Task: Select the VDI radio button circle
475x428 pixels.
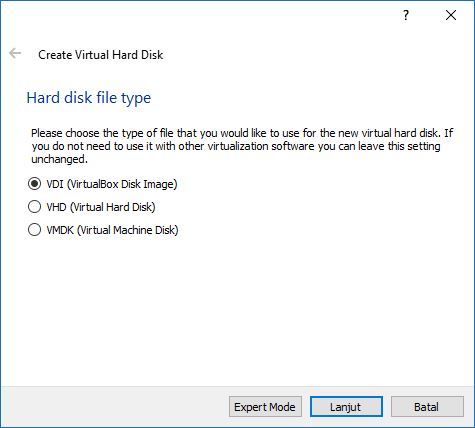Action: [x=35, y=184]
